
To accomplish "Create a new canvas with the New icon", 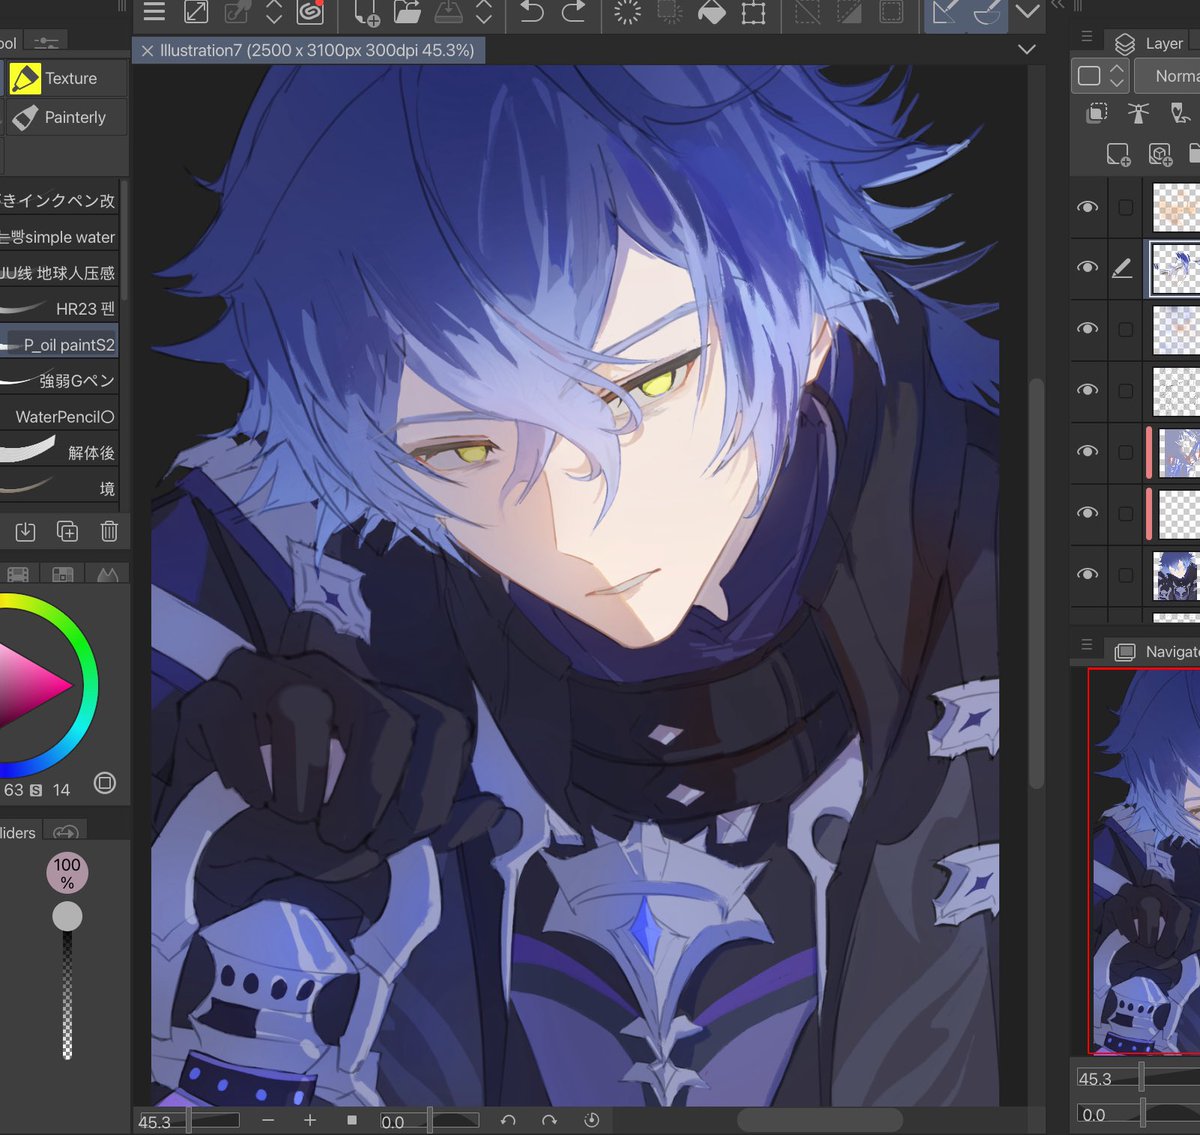I will (x=366, y=12).
